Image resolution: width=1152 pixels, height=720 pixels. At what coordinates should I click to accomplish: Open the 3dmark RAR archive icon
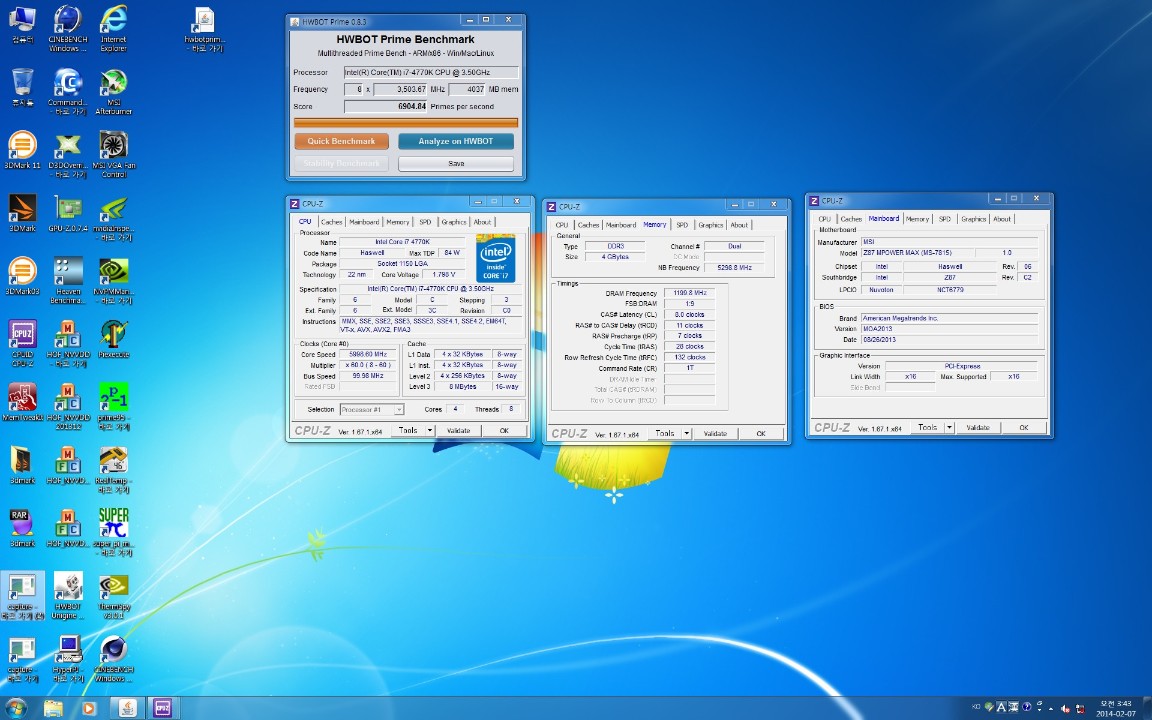coord(22,529)
